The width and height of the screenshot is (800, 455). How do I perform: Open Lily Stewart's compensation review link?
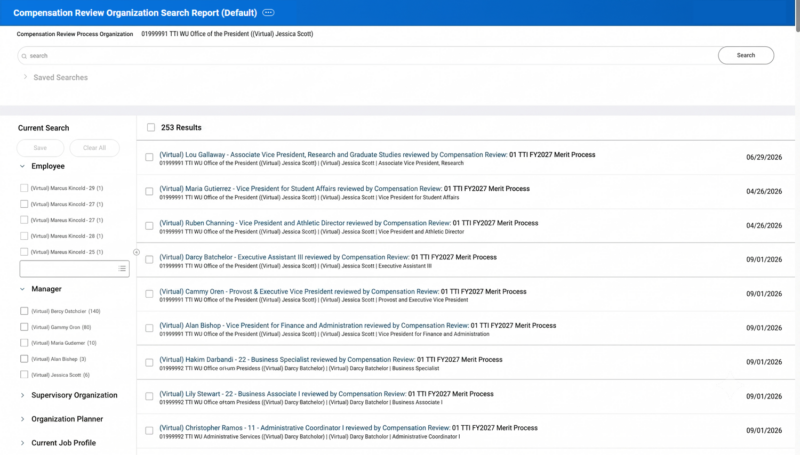(283, 394)
